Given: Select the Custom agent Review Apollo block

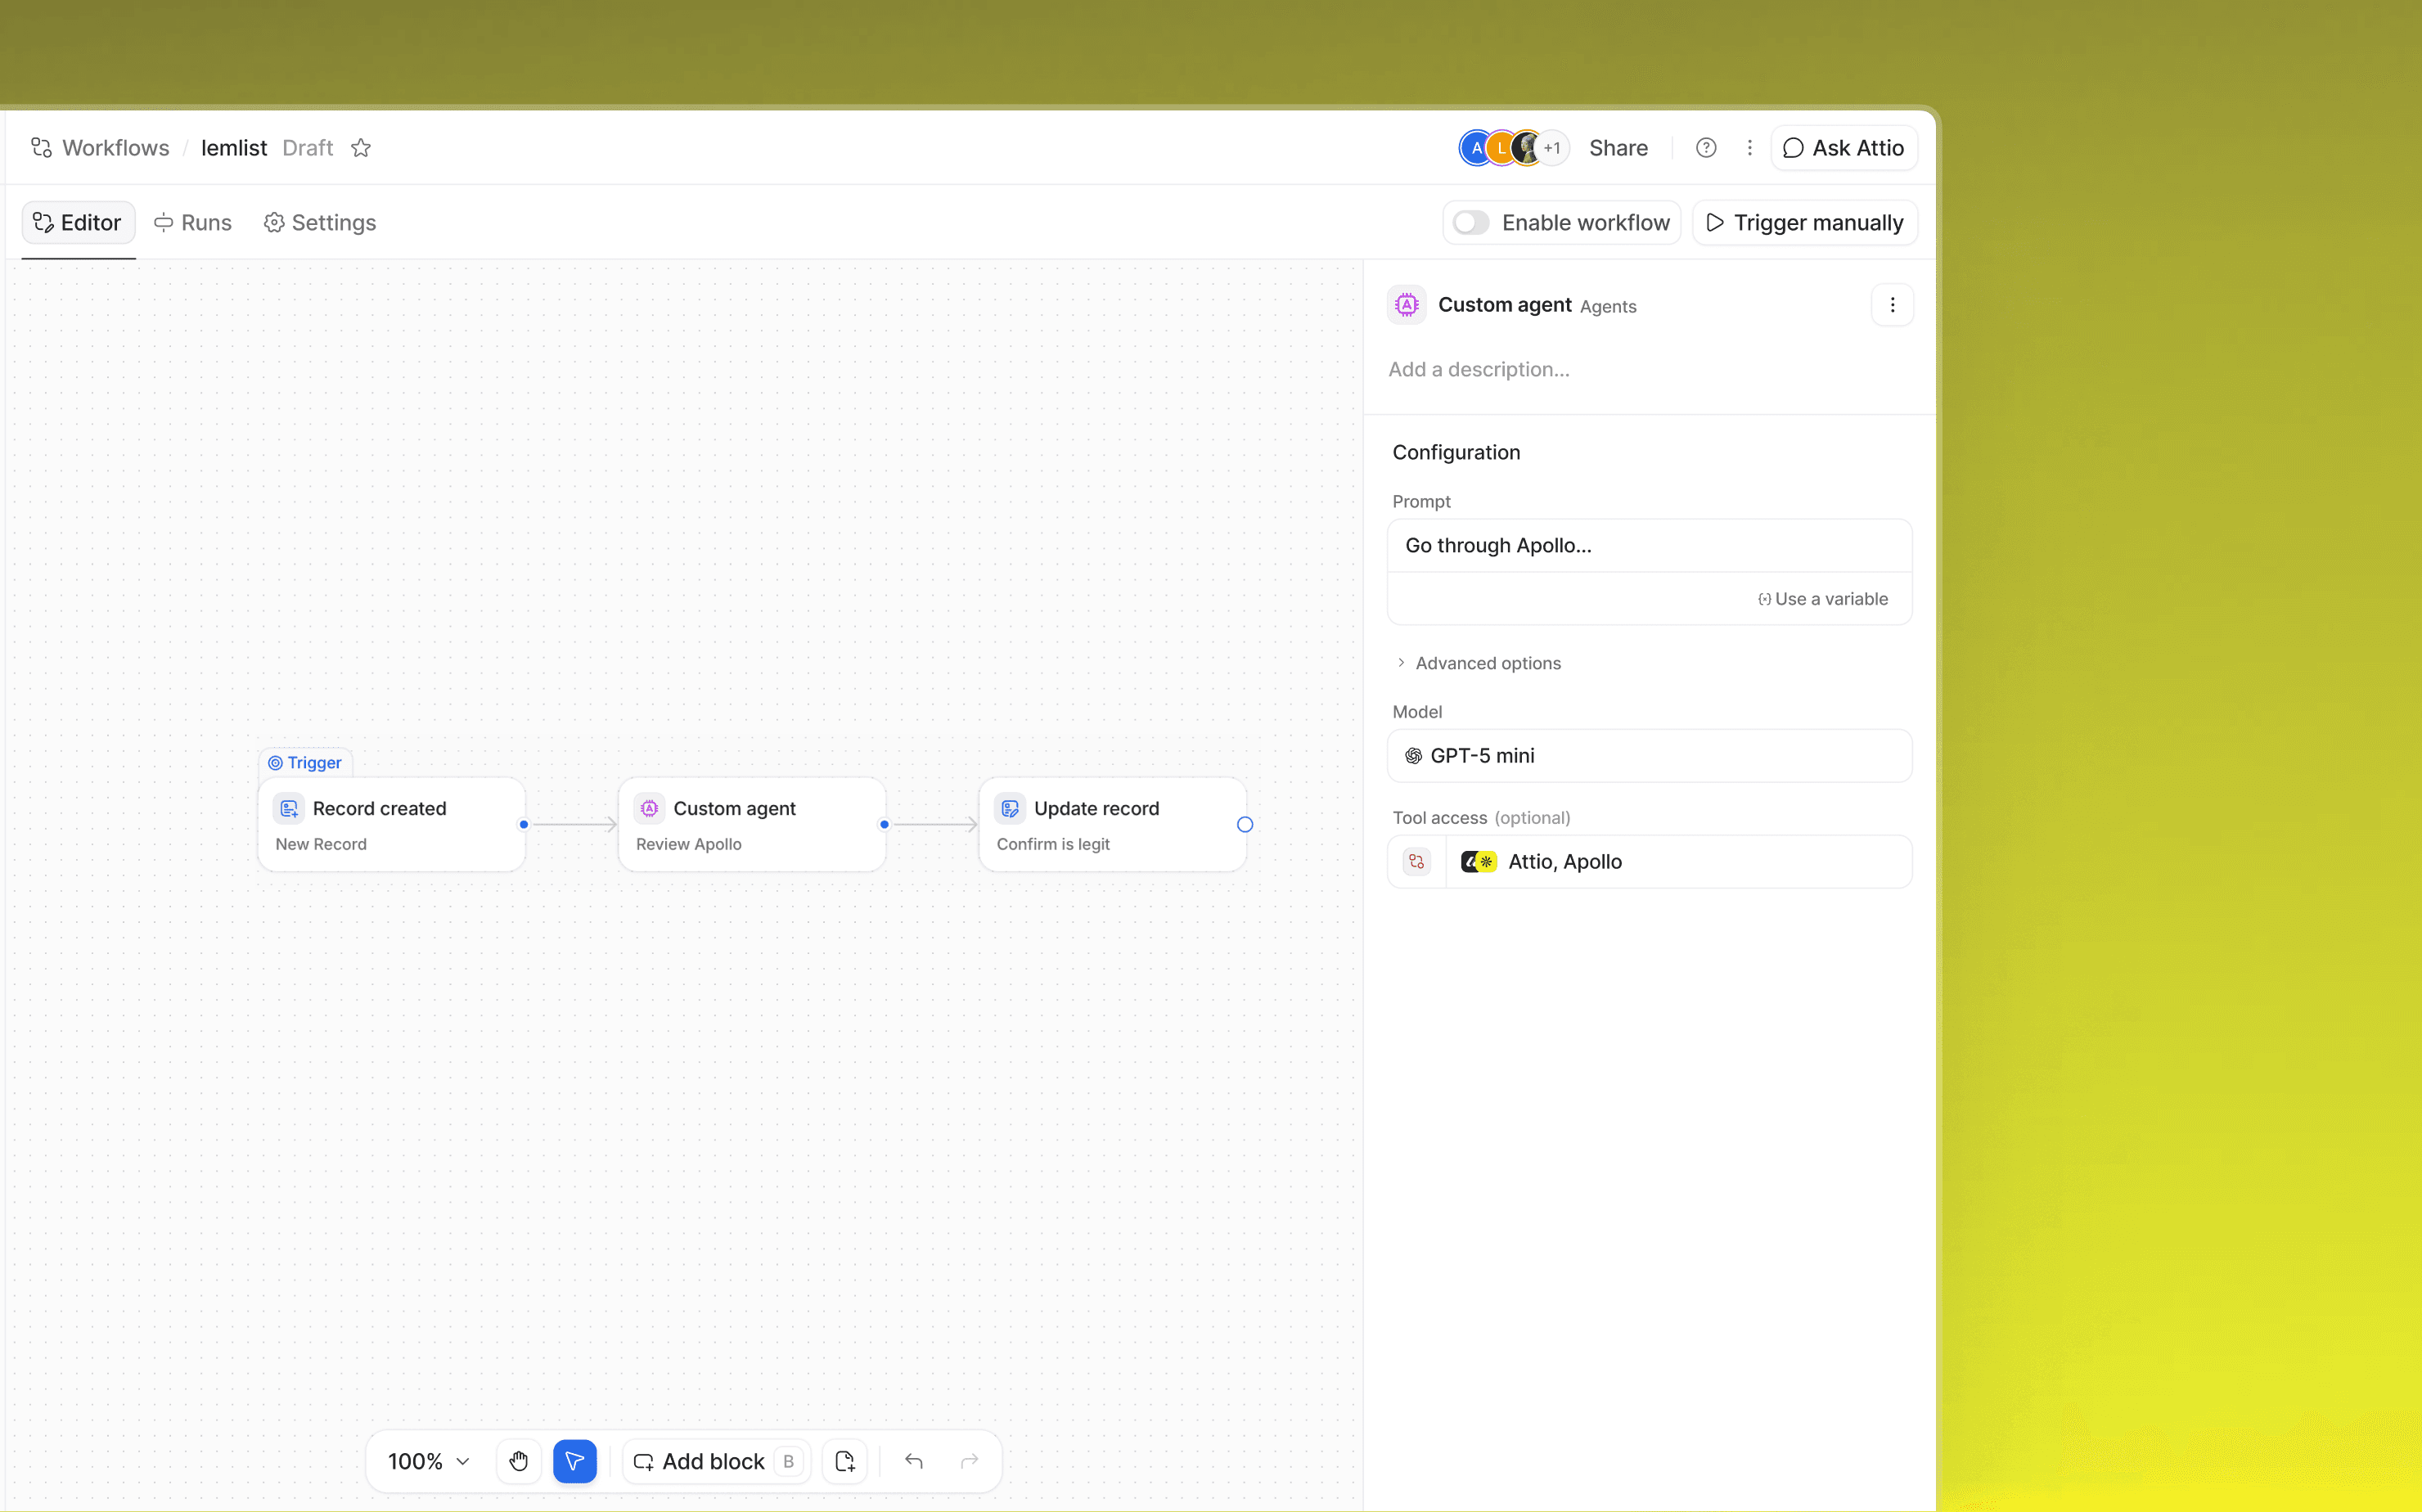Looking at the screenshot, I should (x=752, y=824).
